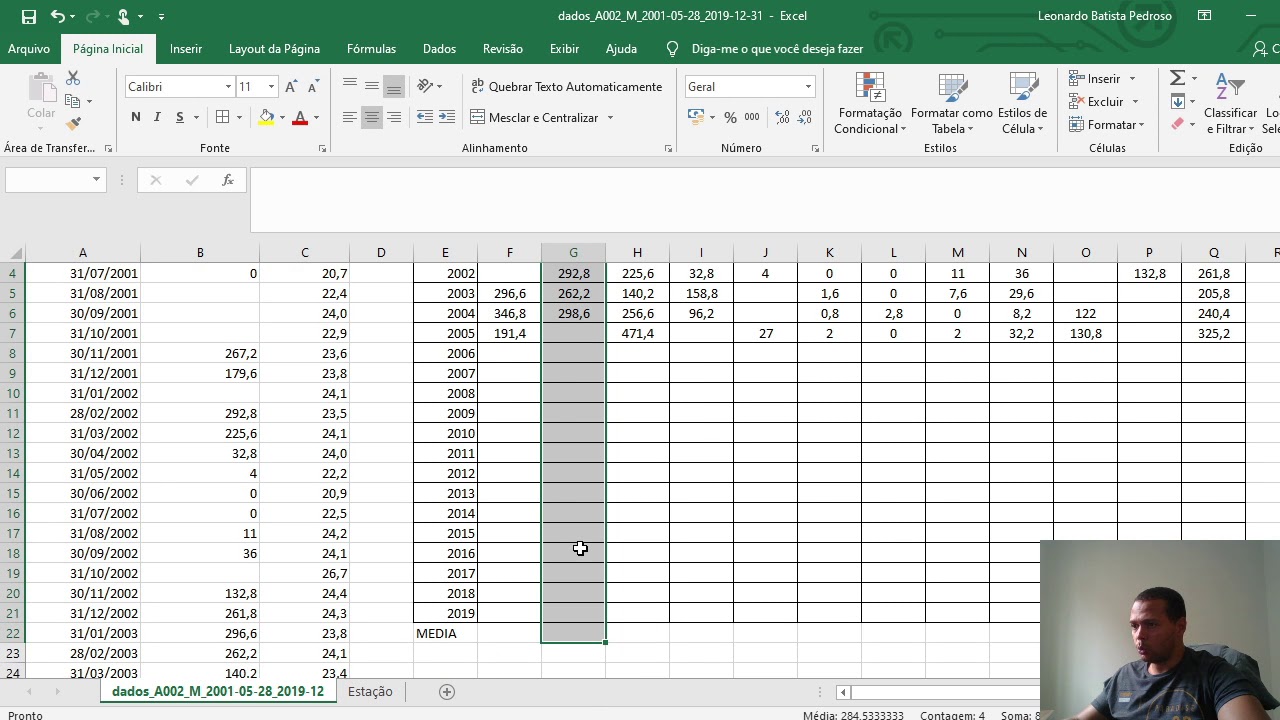This screenshot has width=1280, height=720.
Task: Click the accounting currency format icon
Action: 696,117
